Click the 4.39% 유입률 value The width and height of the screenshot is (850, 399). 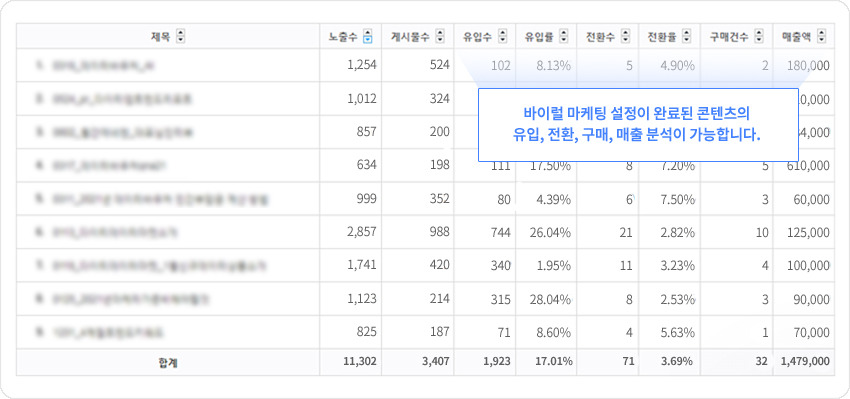click(553, 200)
